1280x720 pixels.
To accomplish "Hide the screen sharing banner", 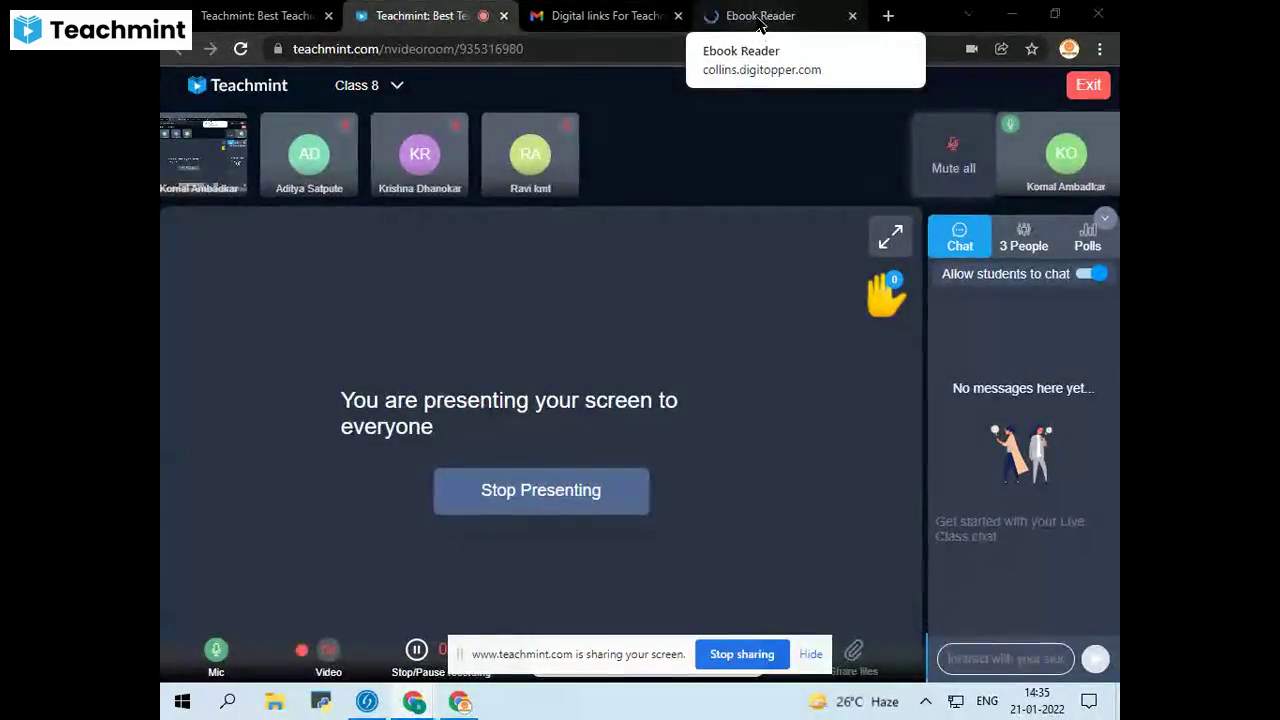I will click(810, 654).
